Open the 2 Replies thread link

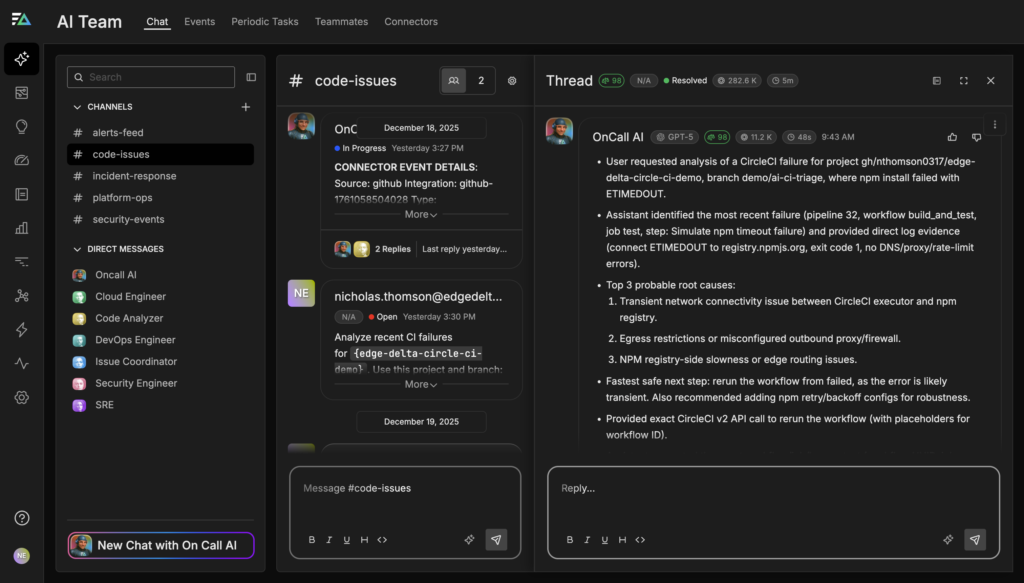[392, 249]
